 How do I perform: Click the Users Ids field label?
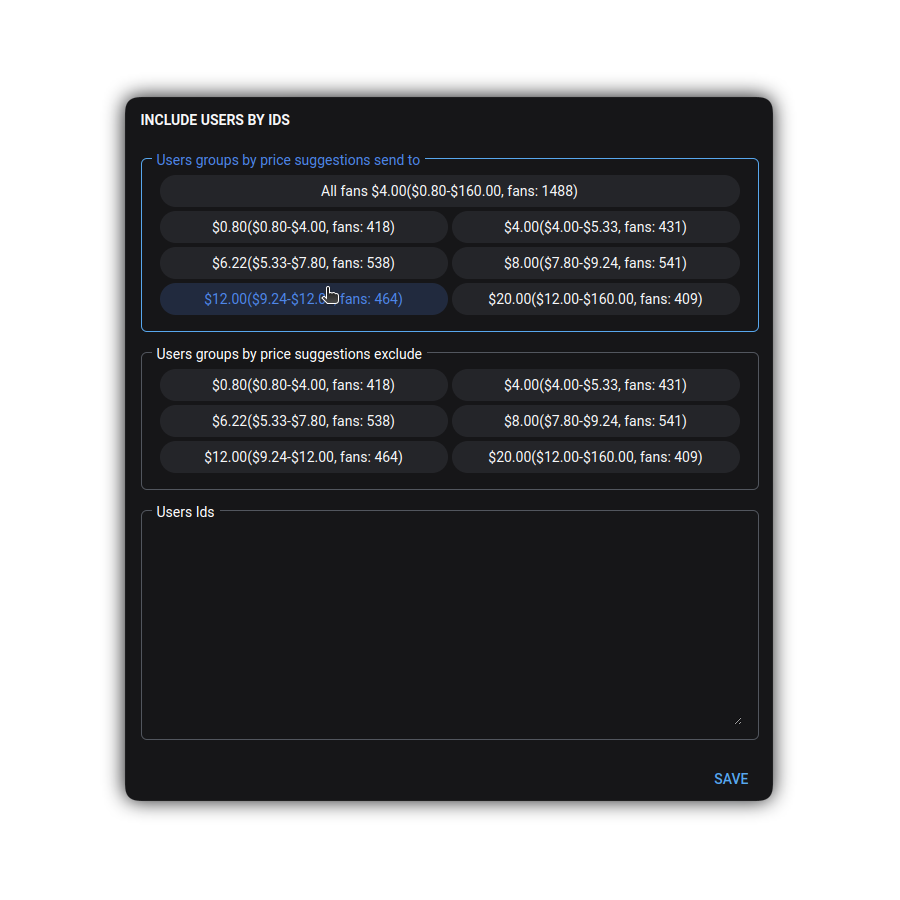point(185,512)
